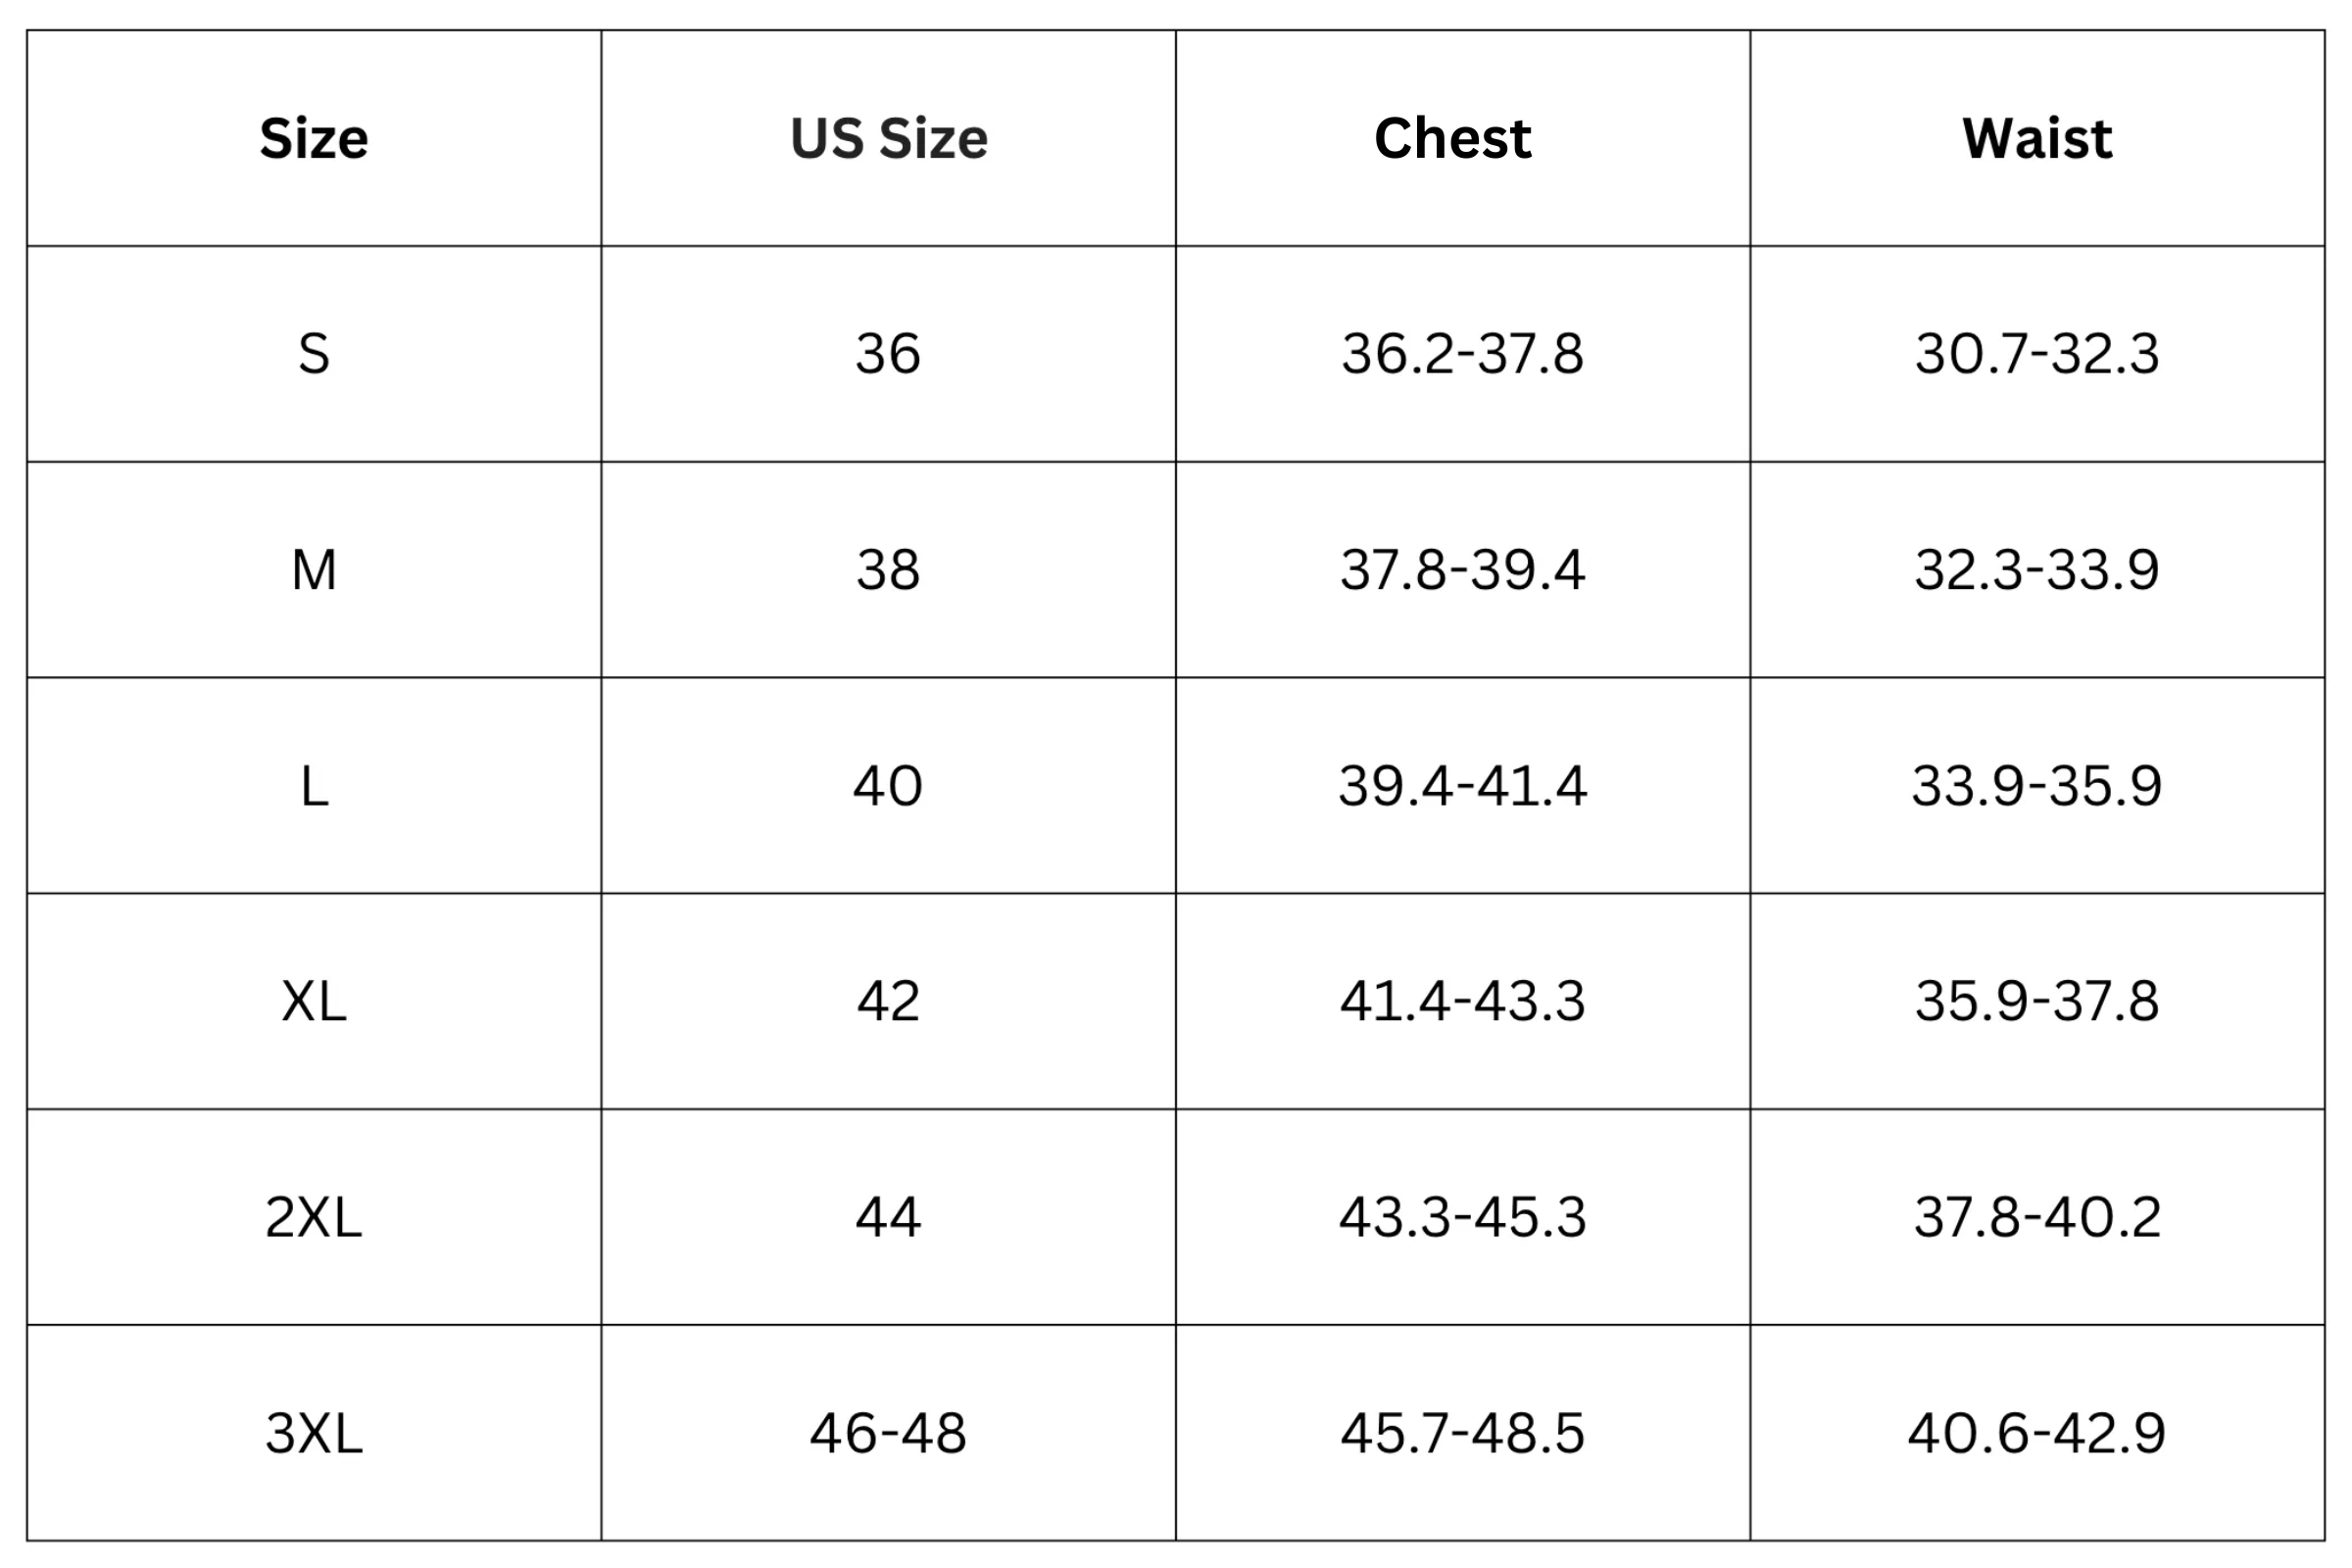Select chest measurement 43.3-45.3

[x=1462, y=1217]
